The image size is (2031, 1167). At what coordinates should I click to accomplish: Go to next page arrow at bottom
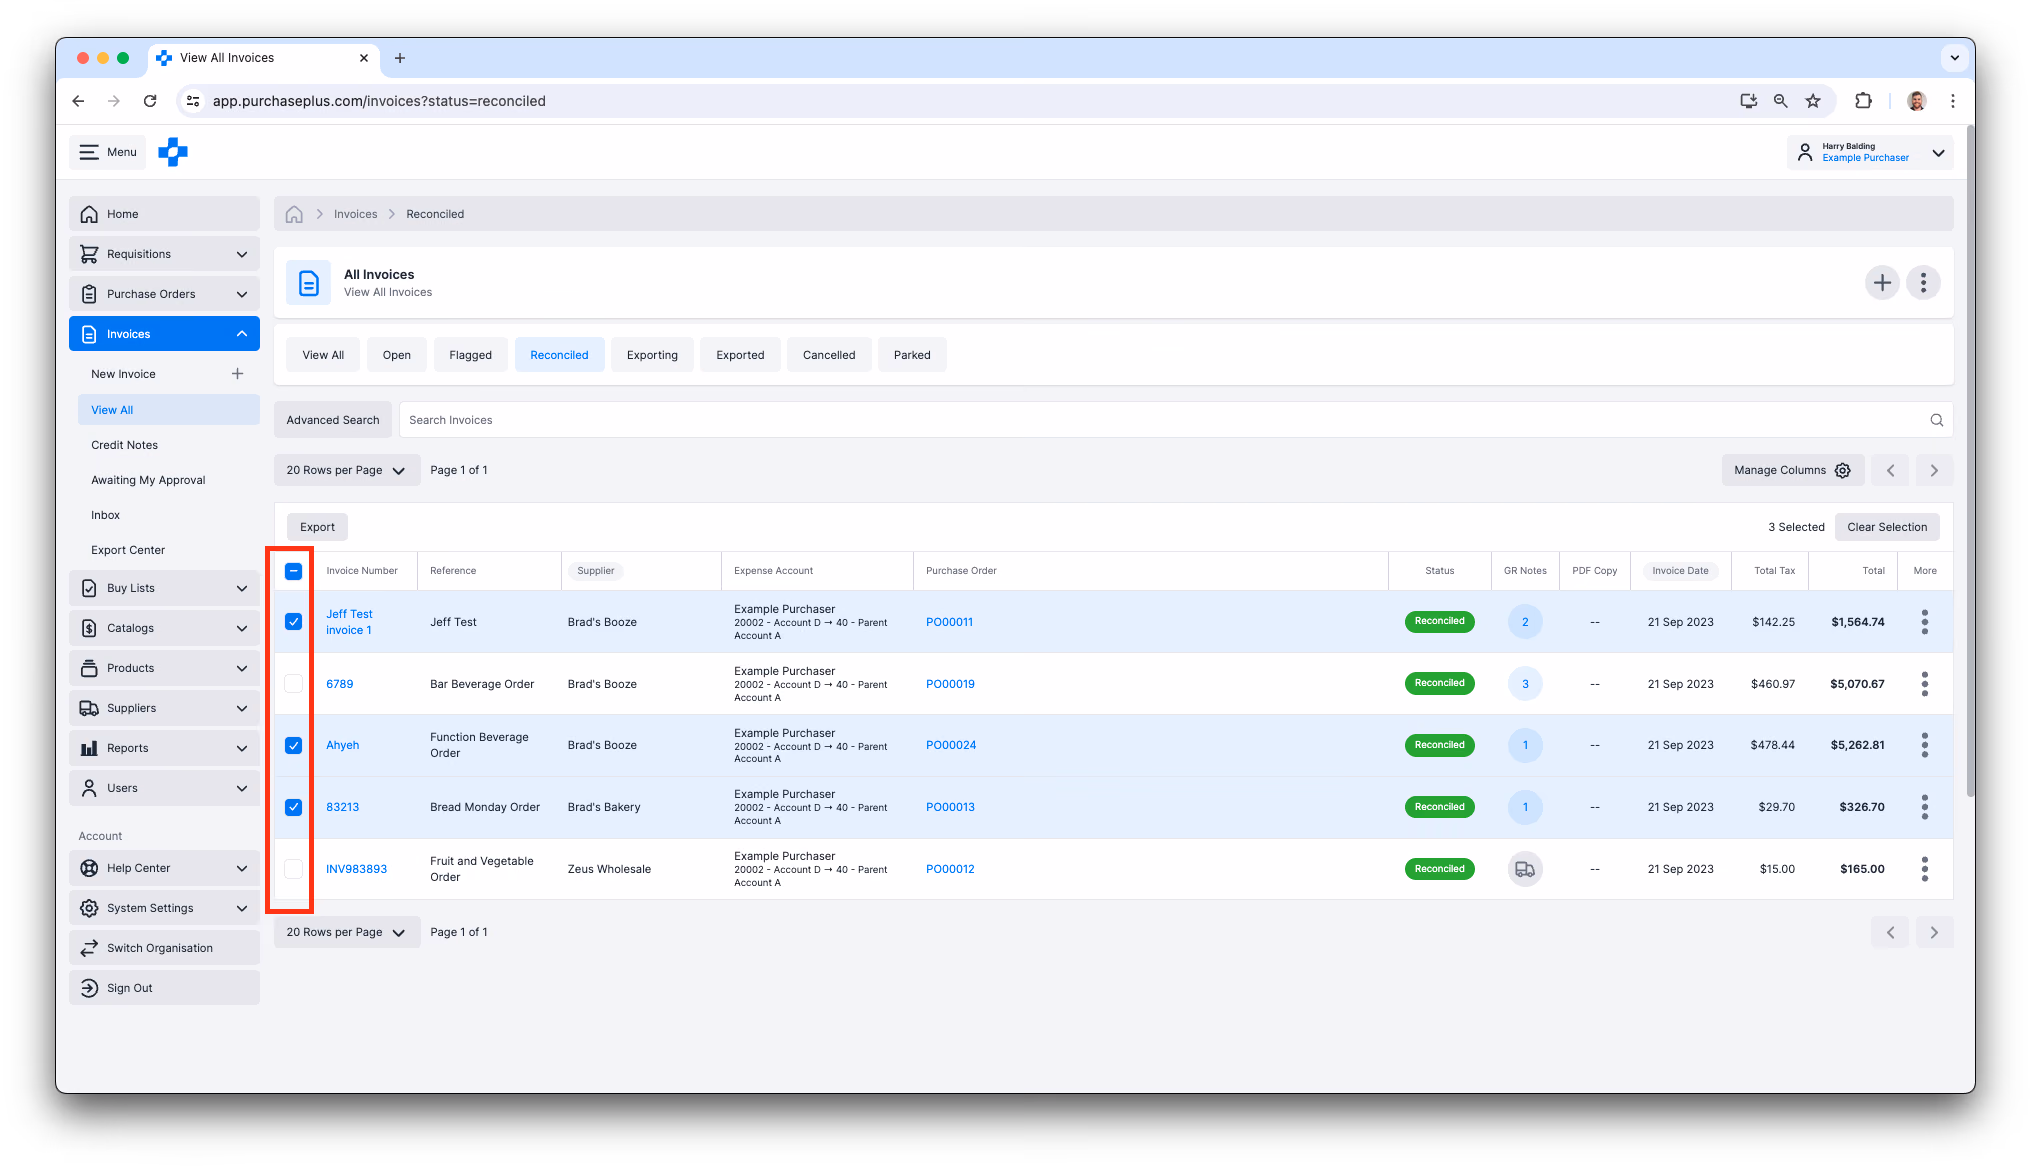[x=1934, y=932]
